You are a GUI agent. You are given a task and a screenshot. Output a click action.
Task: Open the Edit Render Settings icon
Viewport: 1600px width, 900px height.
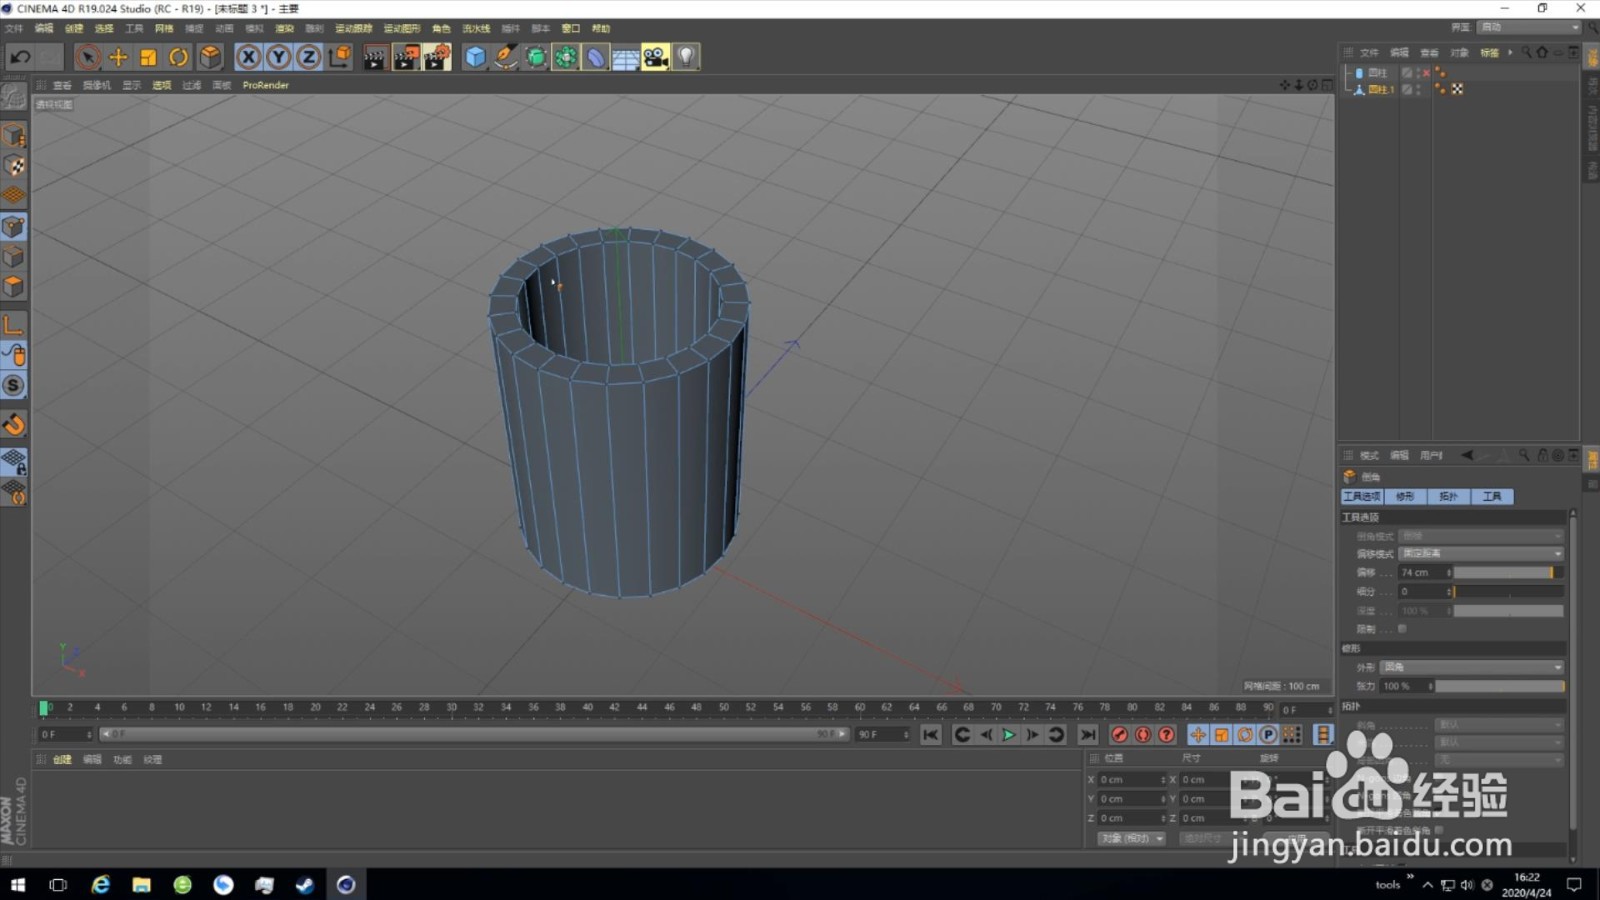tap(436, 57)
